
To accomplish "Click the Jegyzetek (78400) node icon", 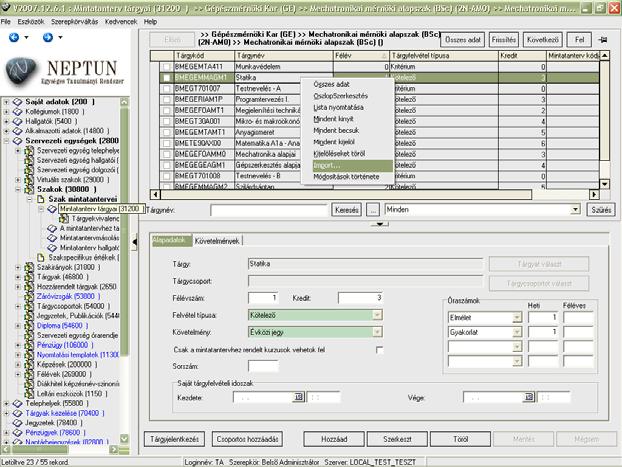I will click(x=17, y=423).
